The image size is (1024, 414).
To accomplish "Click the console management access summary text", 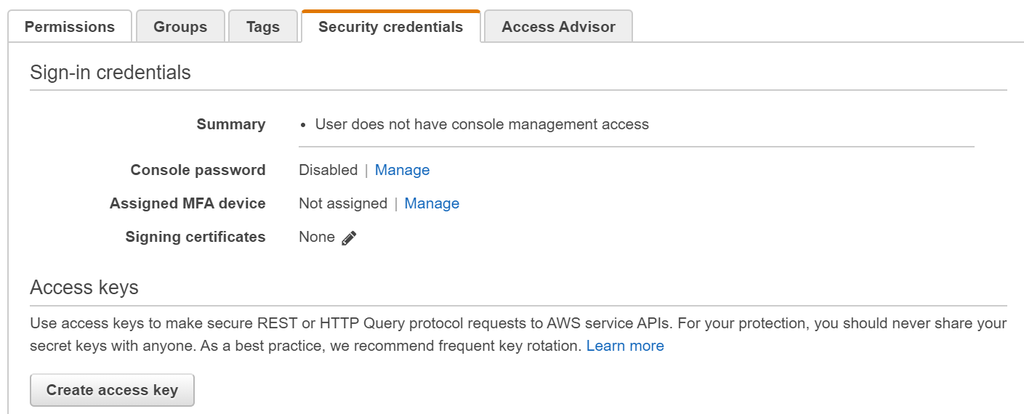I will [x=481, y=125].
